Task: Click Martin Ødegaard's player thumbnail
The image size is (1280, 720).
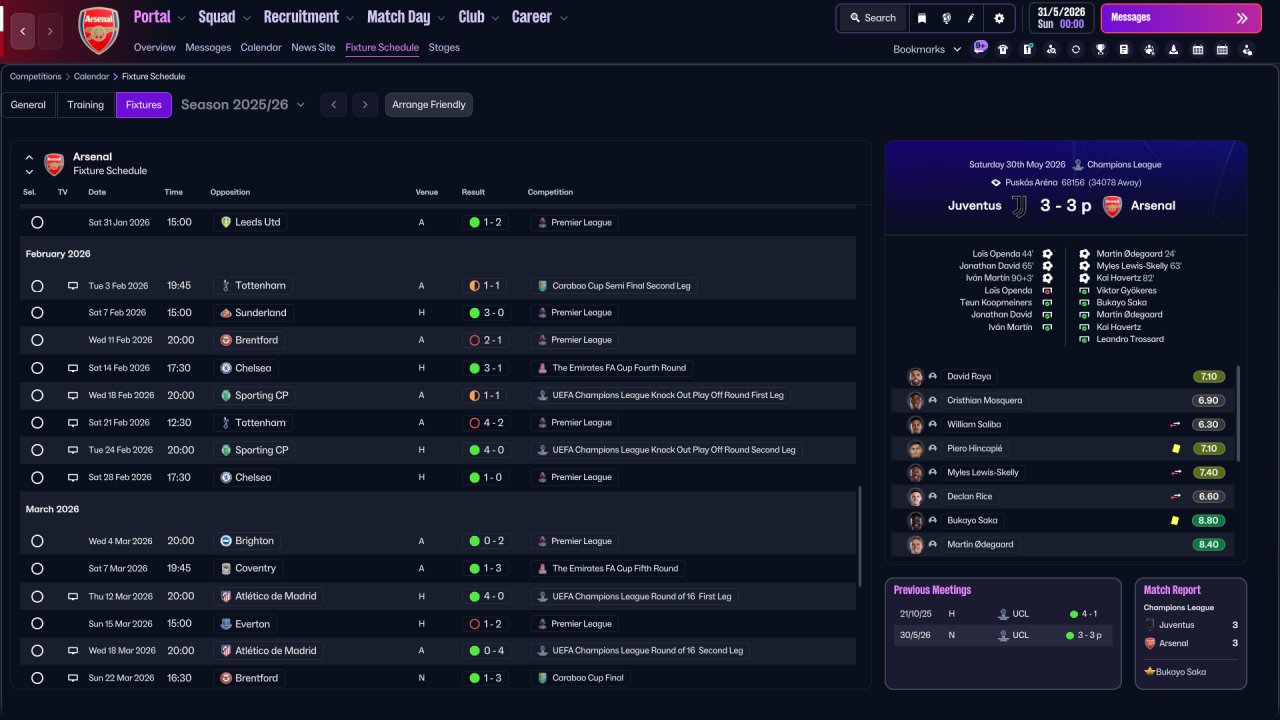Action: pos(915,545)
